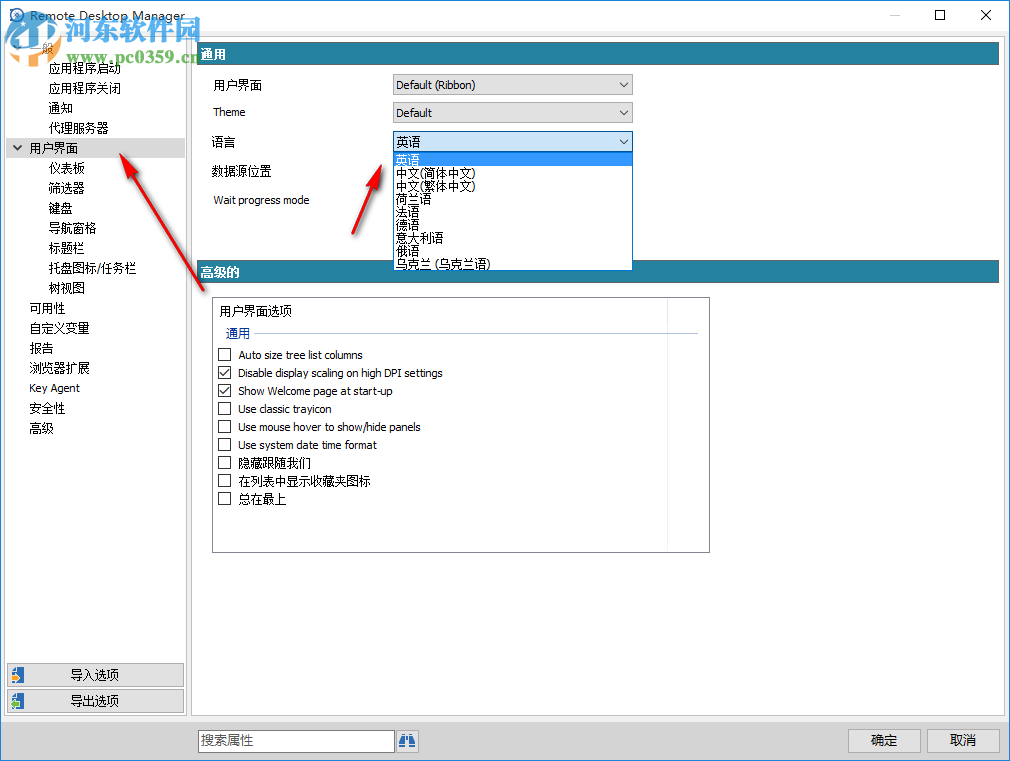Collapse the 用户界面 tree node

point(17,147)
